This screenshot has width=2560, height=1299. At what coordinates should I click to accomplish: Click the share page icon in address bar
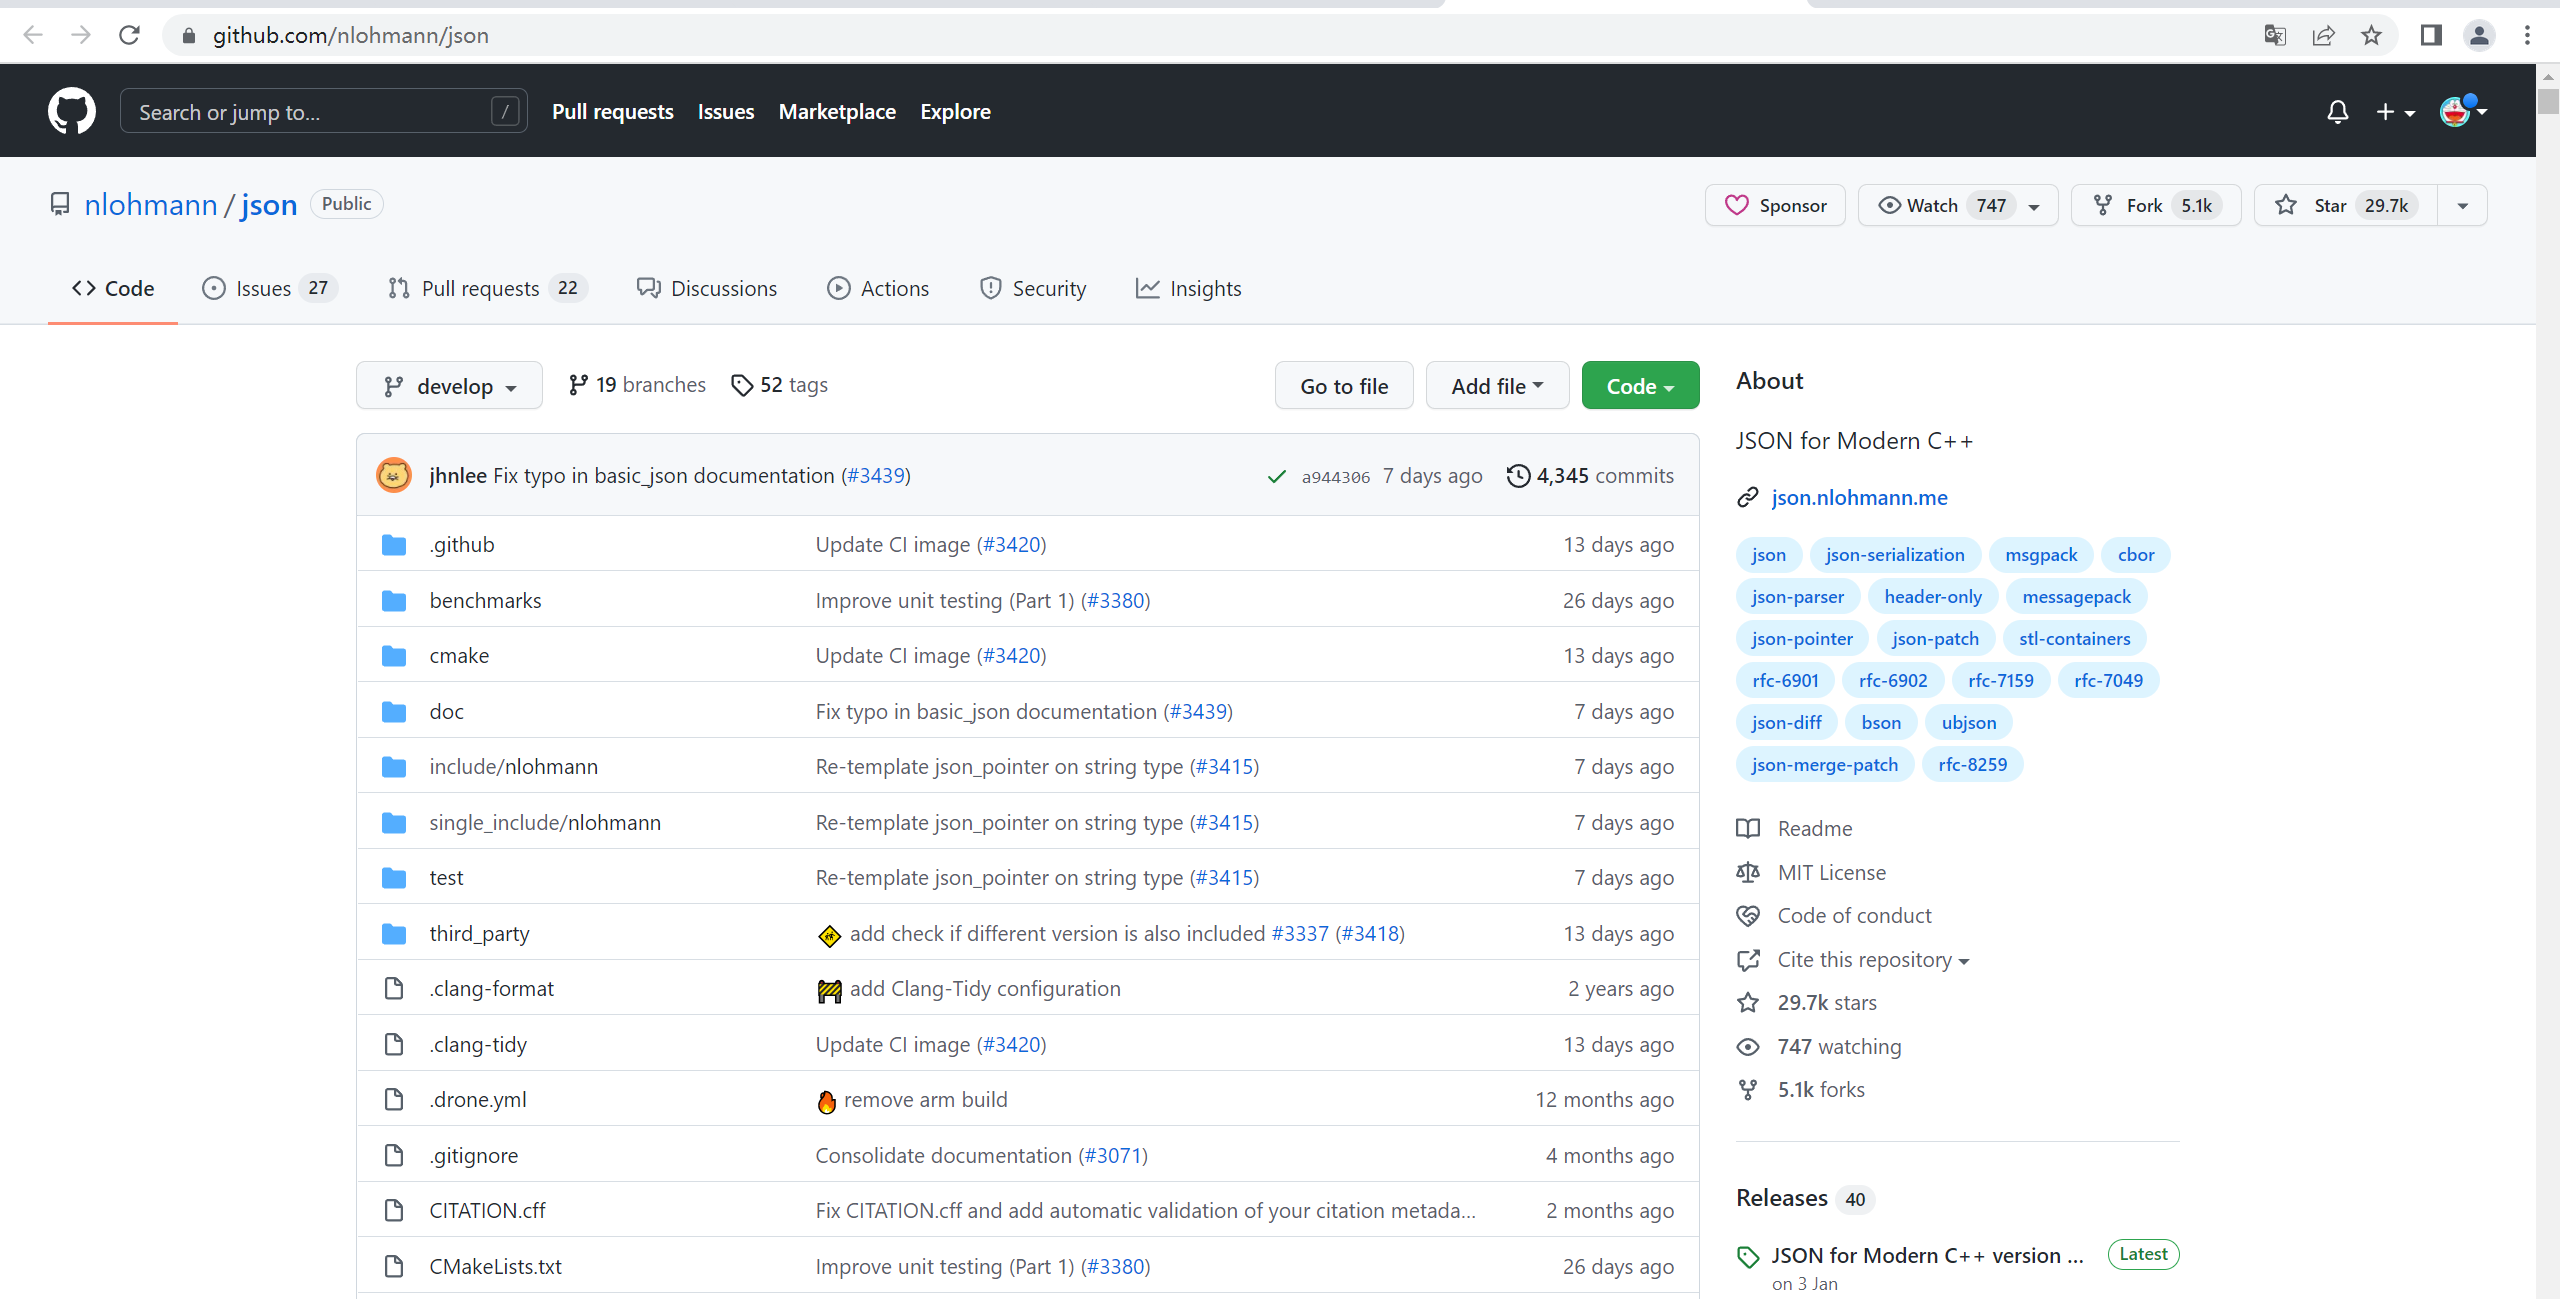pyautogui.click(x=2323, y=36)
